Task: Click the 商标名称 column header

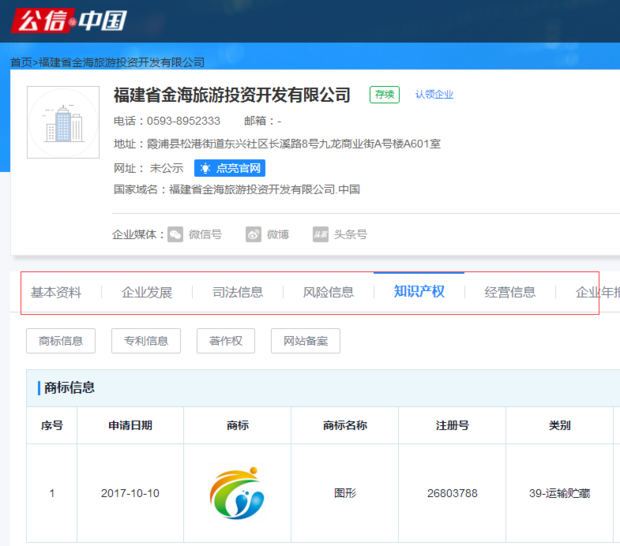Action: tap(345, 425)
